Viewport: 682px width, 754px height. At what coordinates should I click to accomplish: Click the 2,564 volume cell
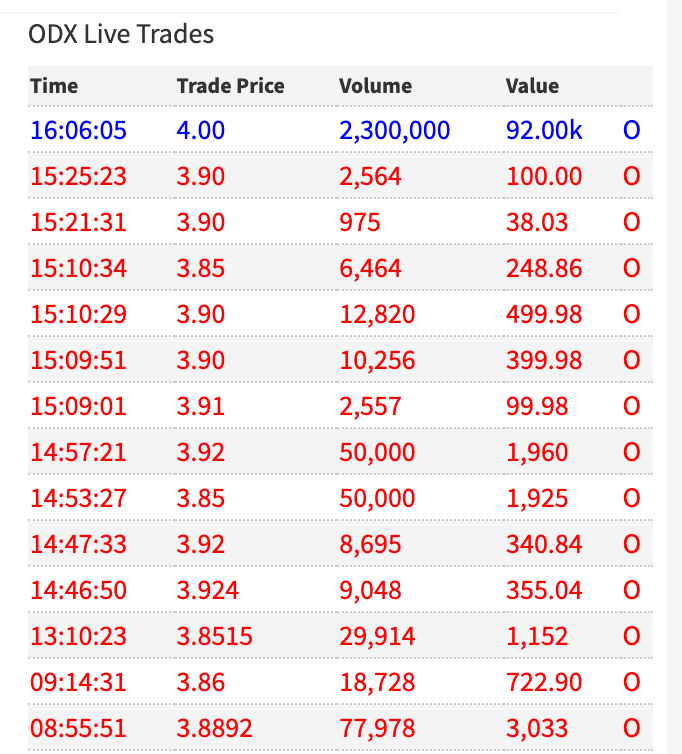(x=370, y=176)
